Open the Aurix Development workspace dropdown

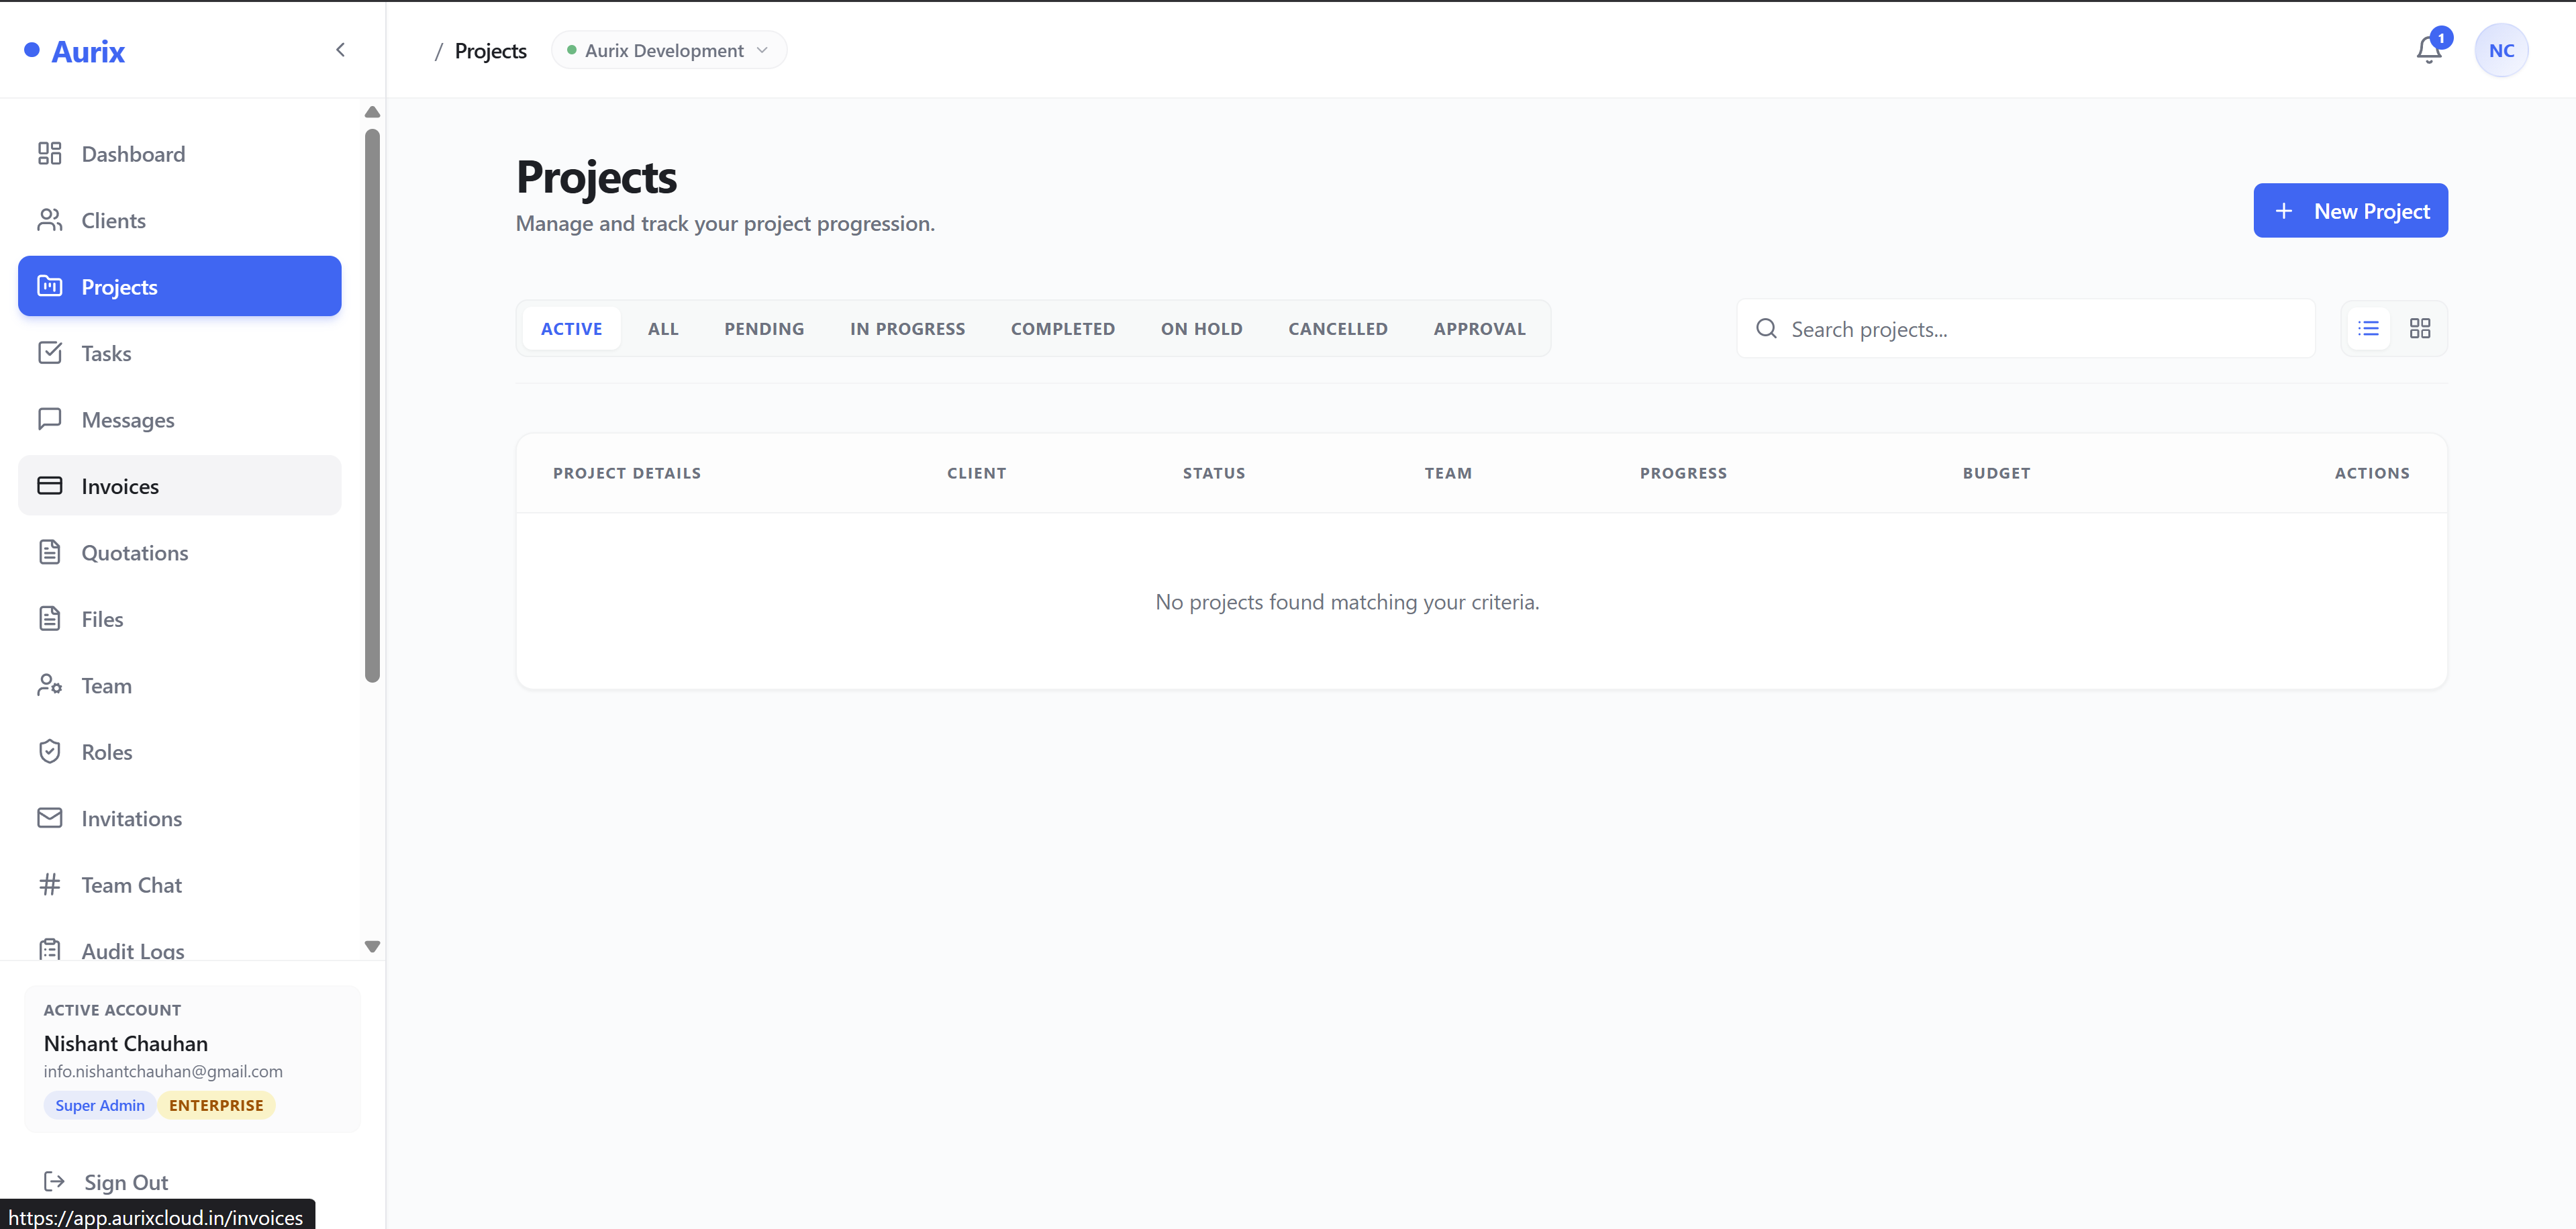(668, 50)
